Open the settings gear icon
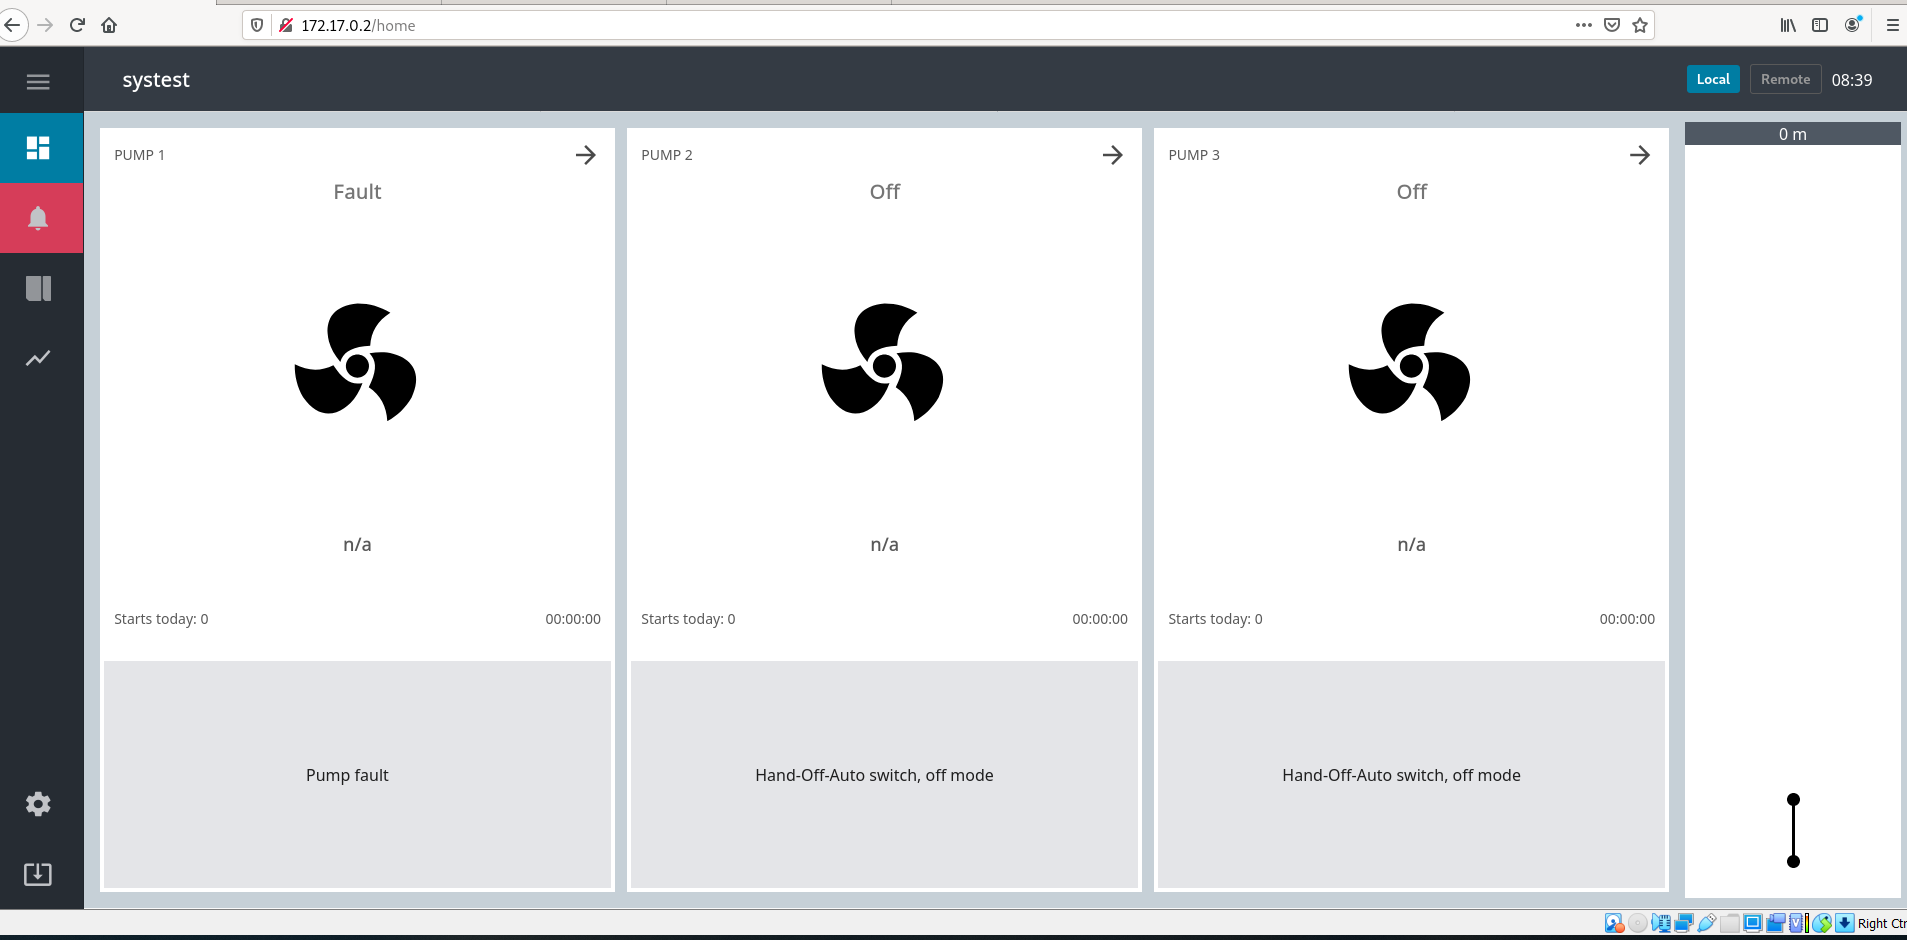Screen dimensions: 1907x940 38,804
